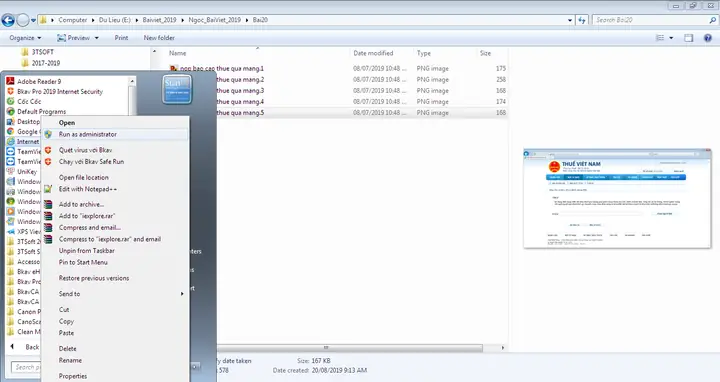Click the Notepad++ icon beside Edit with Notepad++
Screen dimensions: 720x382
(x=48, y=189)
